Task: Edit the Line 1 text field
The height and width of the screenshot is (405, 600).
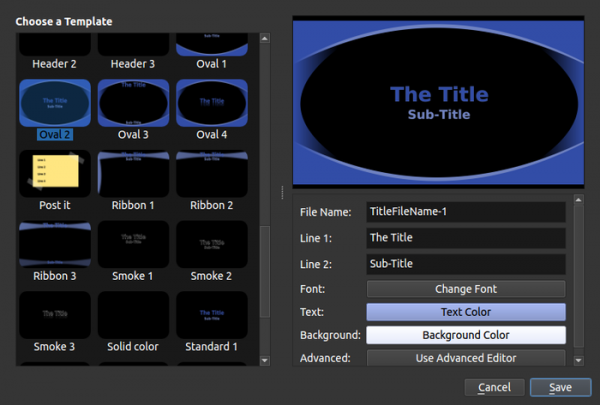Action: [x=465, y=238]
